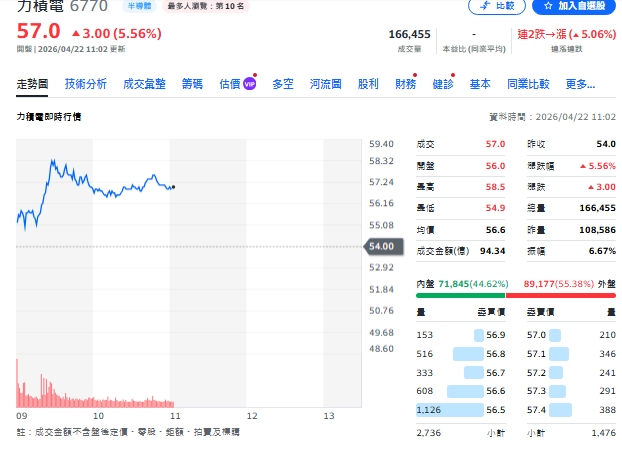This screenshot has height=450, width=622.
Task: Open the 基本 tab
Action: coord(480,84)
